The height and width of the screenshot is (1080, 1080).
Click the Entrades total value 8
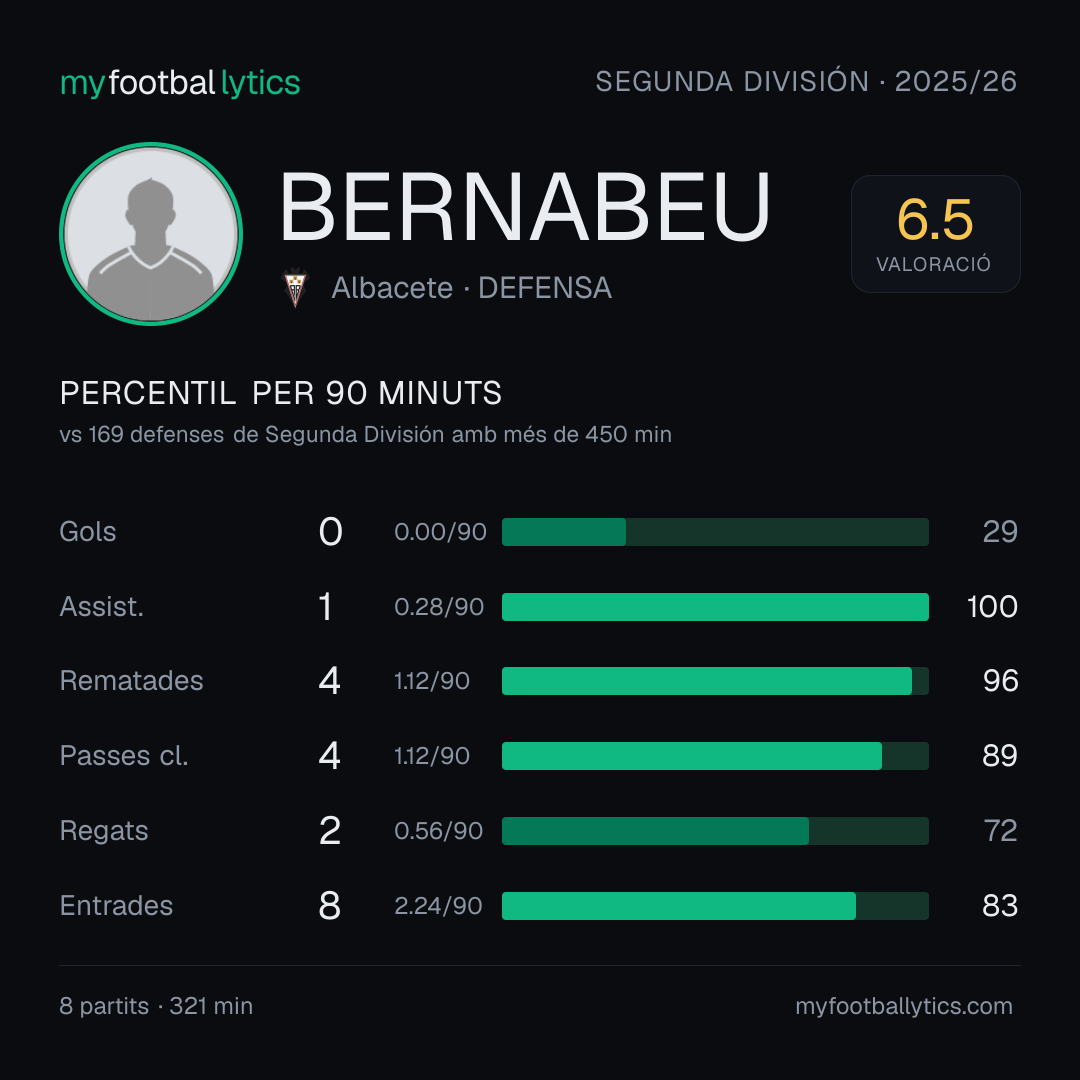(330, 906)
